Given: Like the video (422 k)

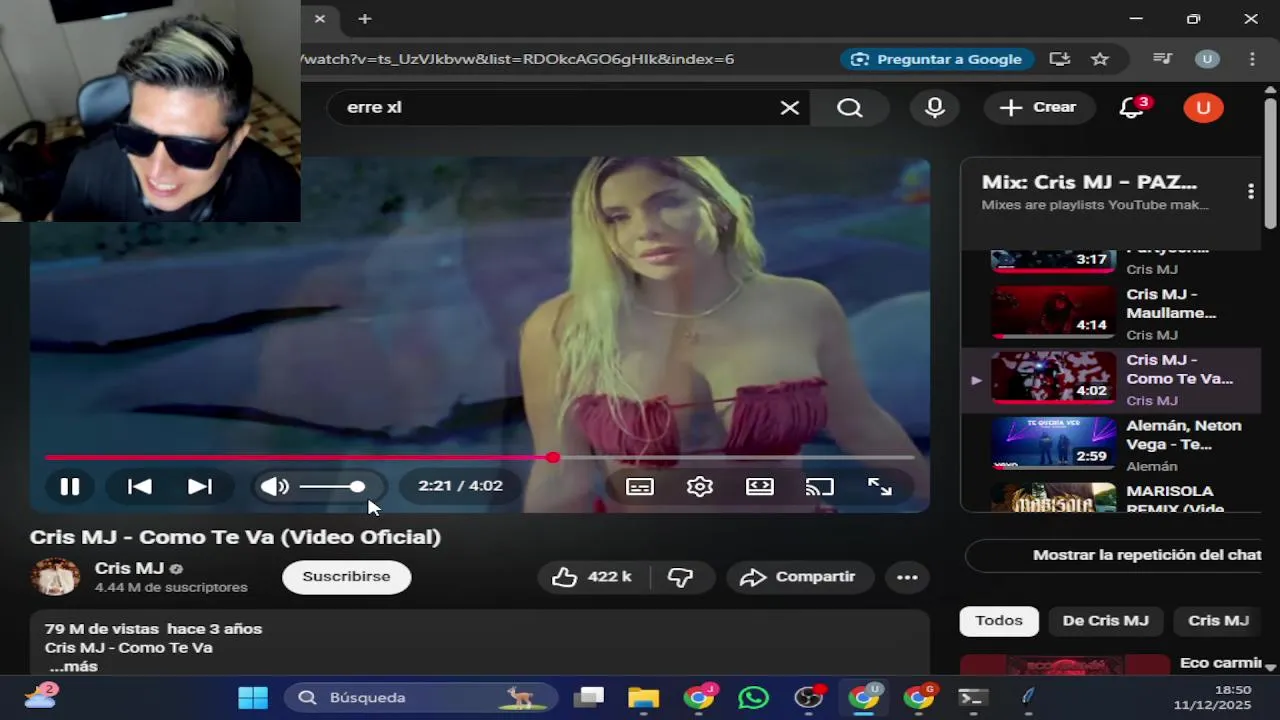Looking at the screenshot, I should (x=594, y=577).
